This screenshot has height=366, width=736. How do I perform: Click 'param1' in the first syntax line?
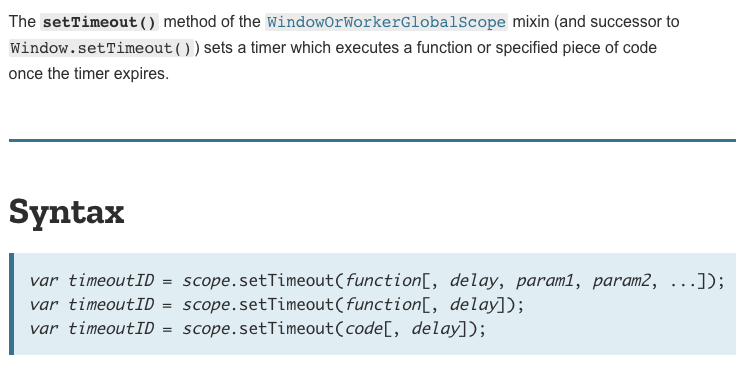coord(545,281)
